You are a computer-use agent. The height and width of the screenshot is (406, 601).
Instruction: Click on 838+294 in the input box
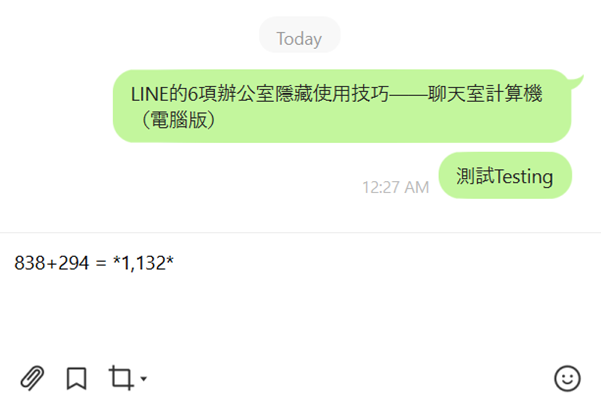pos(51,263)
